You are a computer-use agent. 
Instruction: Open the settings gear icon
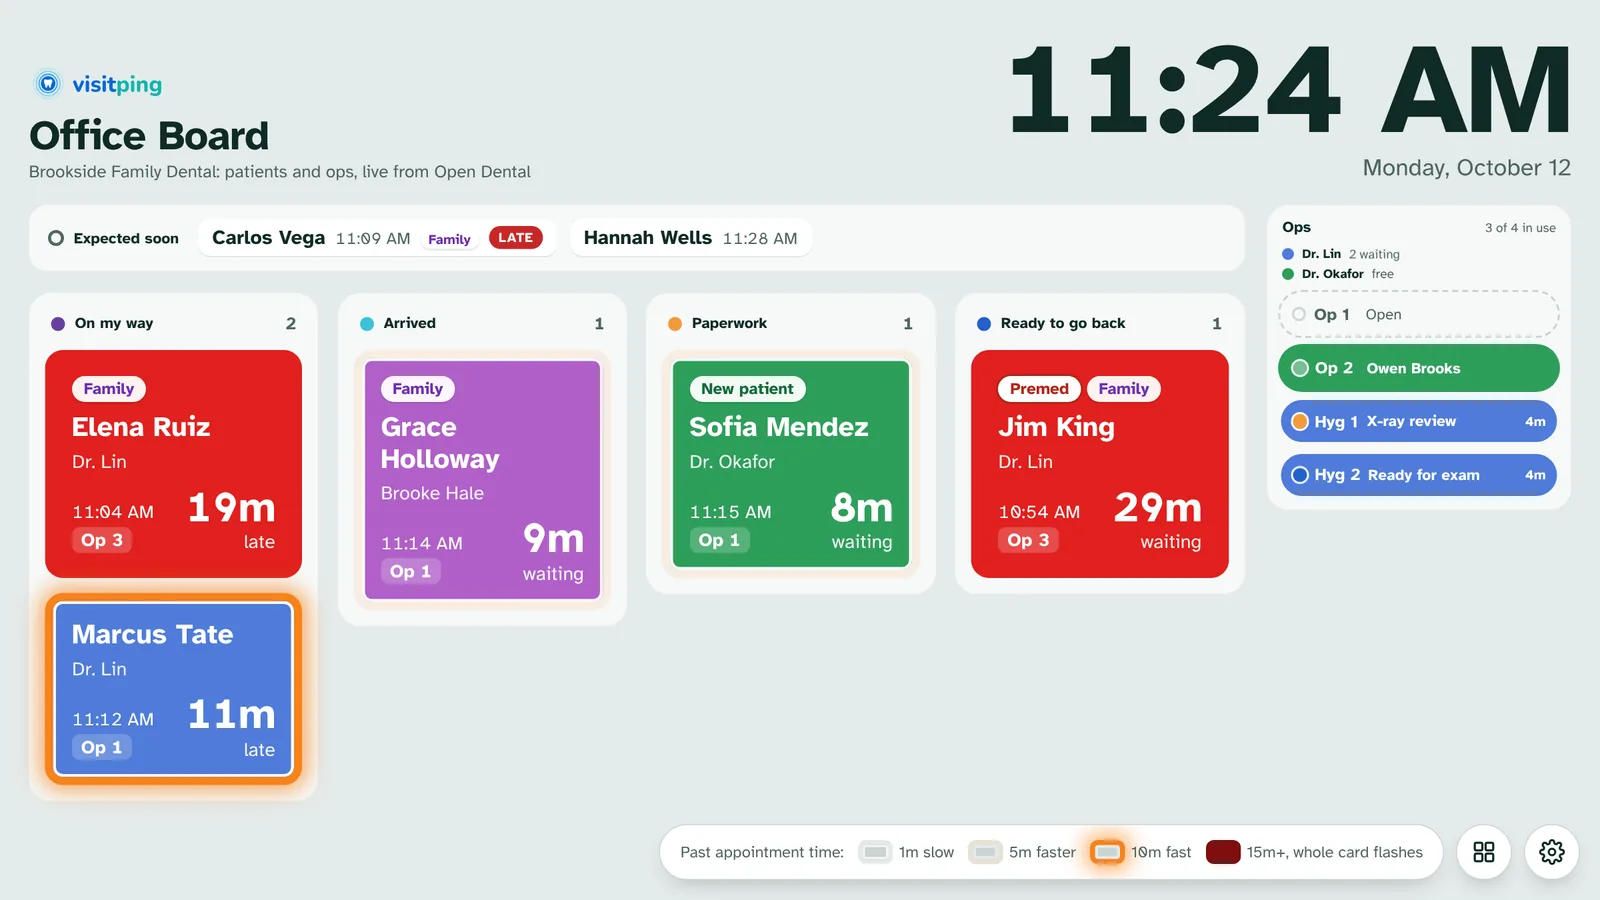(1552, 852)
